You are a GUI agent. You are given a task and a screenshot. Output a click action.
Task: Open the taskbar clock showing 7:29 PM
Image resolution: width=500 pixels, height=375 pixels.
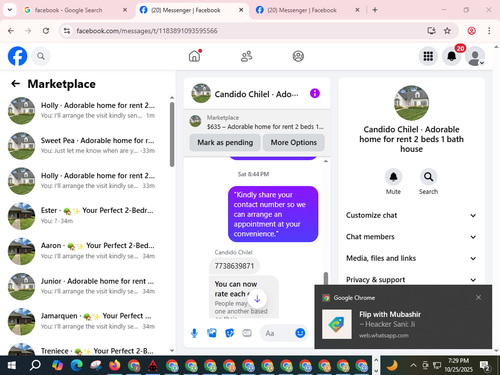[x=458, y=365]
